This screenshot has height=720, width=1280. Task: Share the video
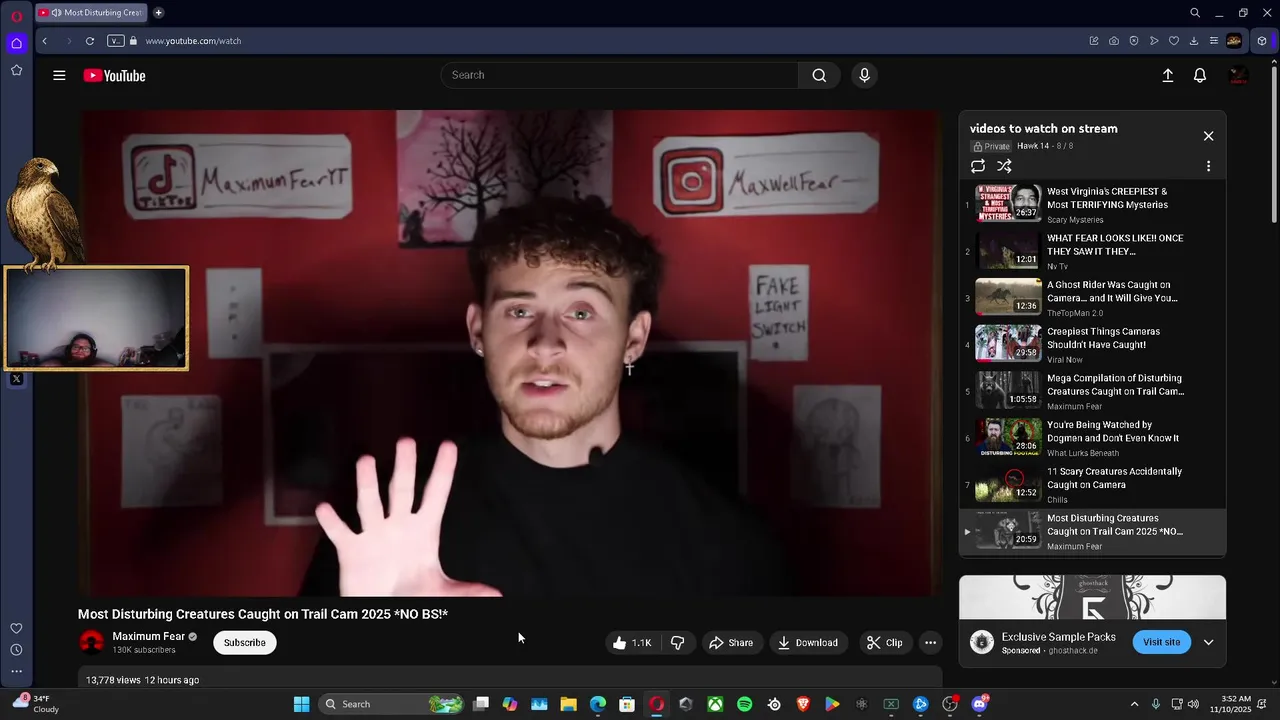pos(731,643)
